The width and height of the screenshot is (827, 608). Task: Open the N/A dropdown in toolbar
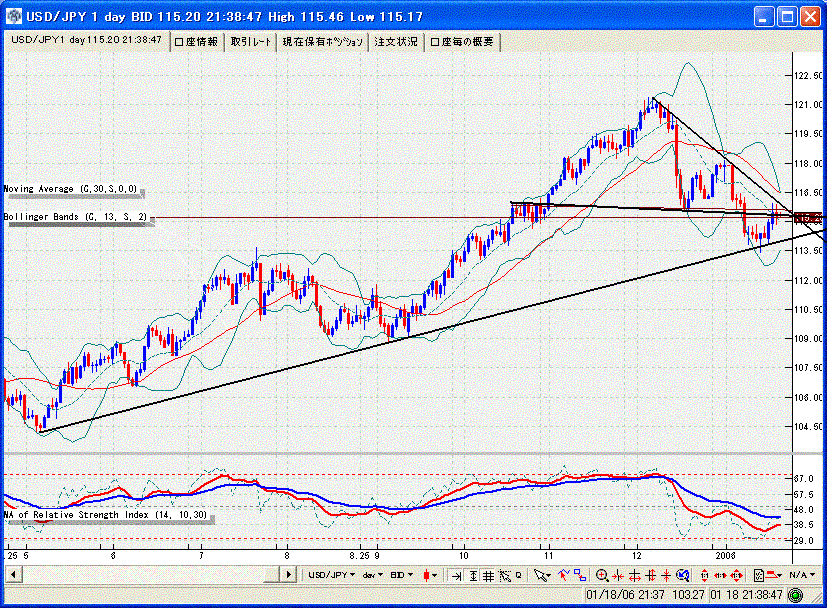800,575
